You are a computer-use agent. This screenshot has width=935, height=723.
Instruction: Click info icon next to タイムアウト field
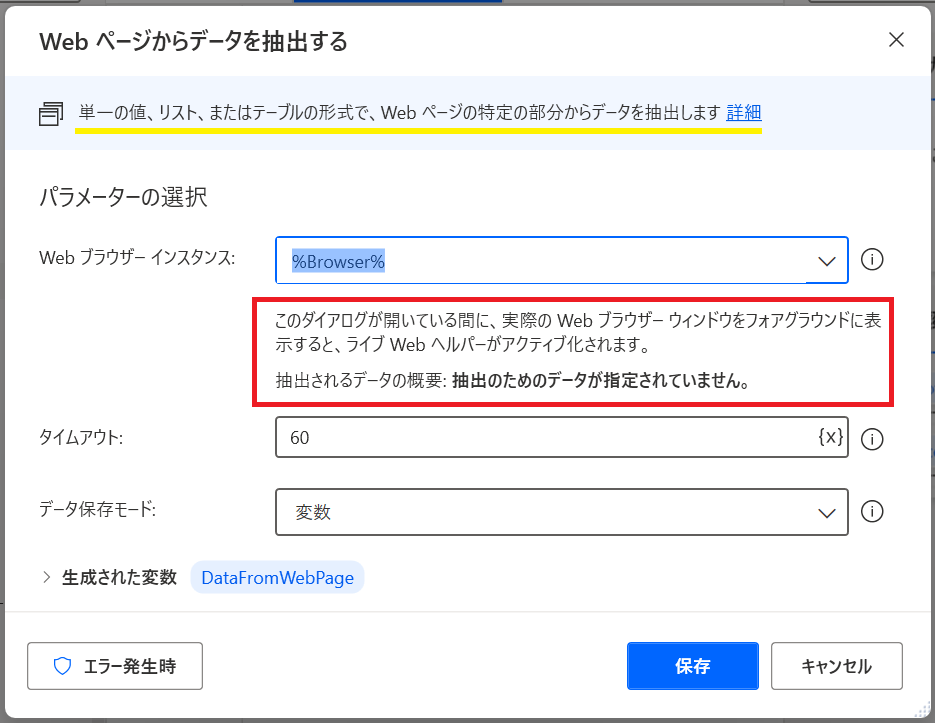[x=872, y=438]
